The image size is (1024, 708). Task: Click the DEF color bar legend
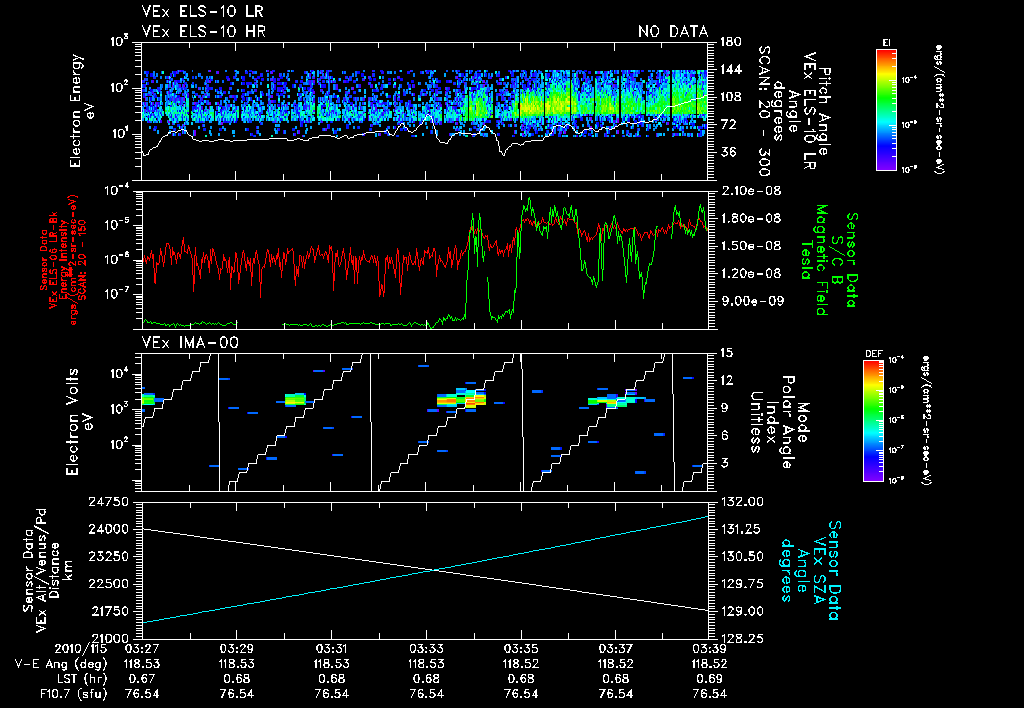click(x=873, y=421)
